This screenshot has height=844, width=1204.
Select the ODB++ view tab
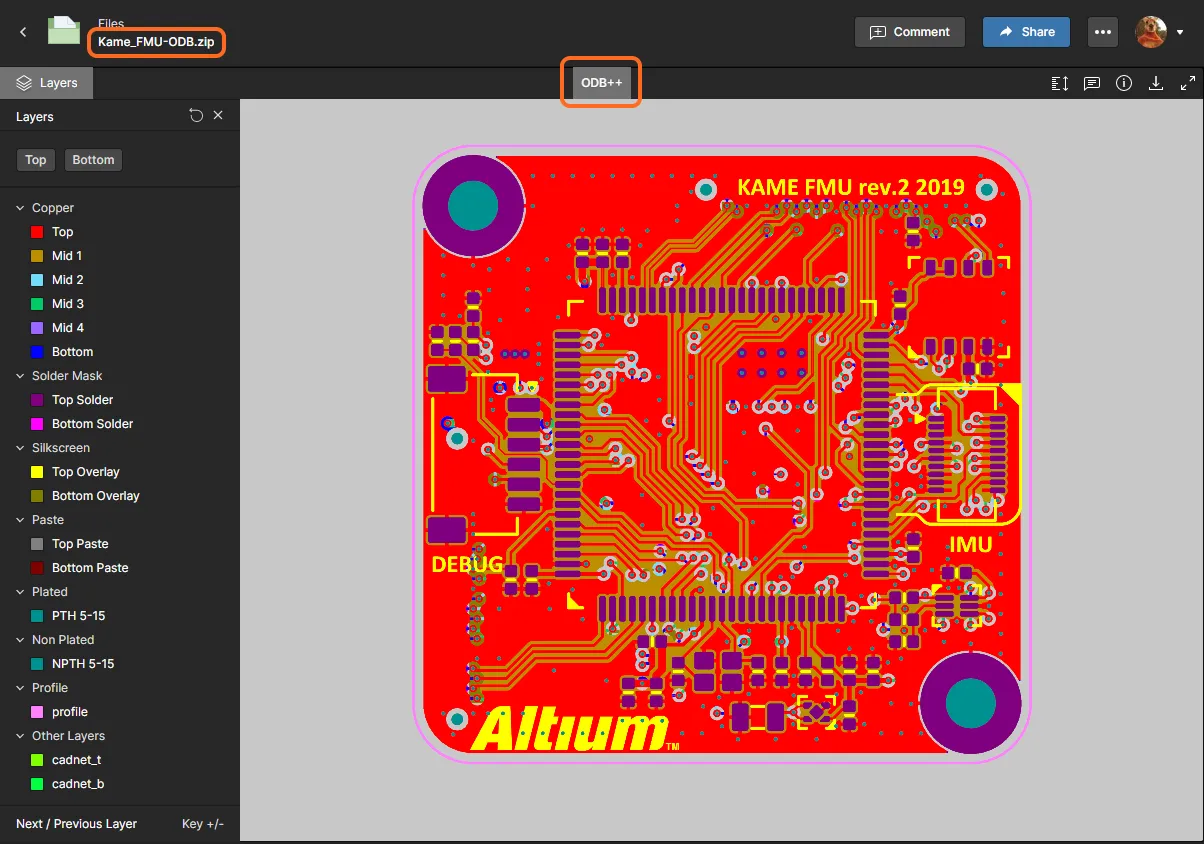point(601,83)
